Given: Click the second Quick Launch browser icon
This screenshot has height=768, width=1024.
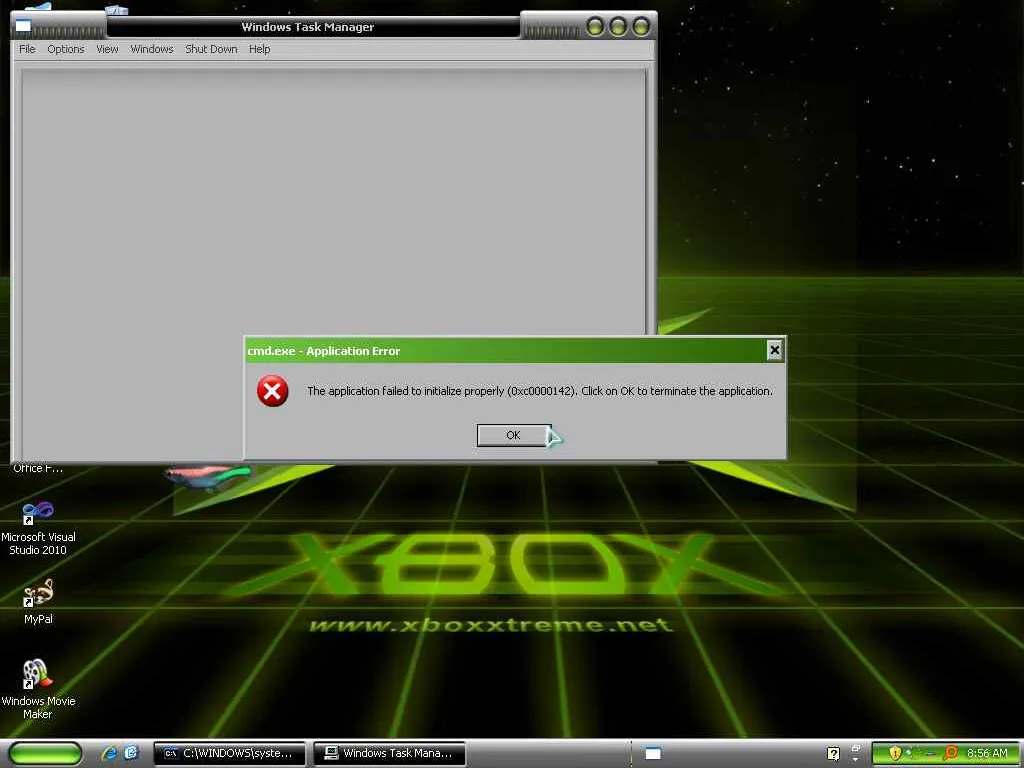Looking at the screenshot, I should pyautogui.click(x=131, y=753).
